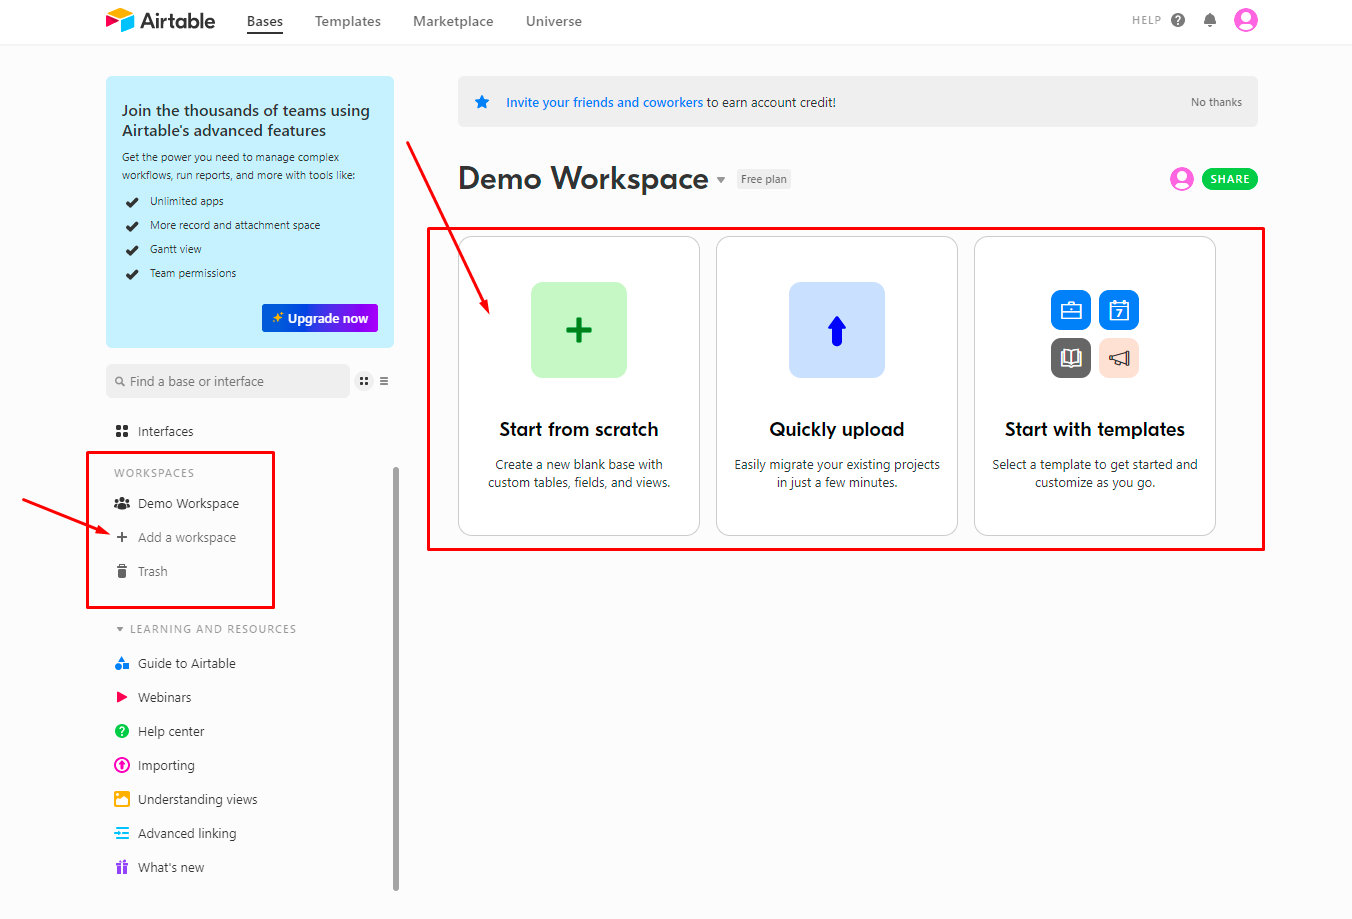
Task: Click the calendar template icon
Action: 1119,310
